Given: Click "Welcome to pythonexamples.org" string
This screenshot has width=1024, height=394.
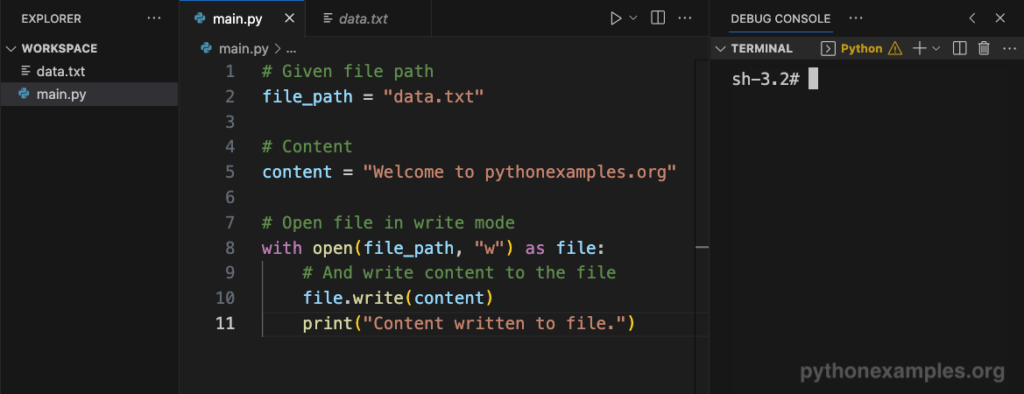Looking at the screenshot, I should [519, 172].
